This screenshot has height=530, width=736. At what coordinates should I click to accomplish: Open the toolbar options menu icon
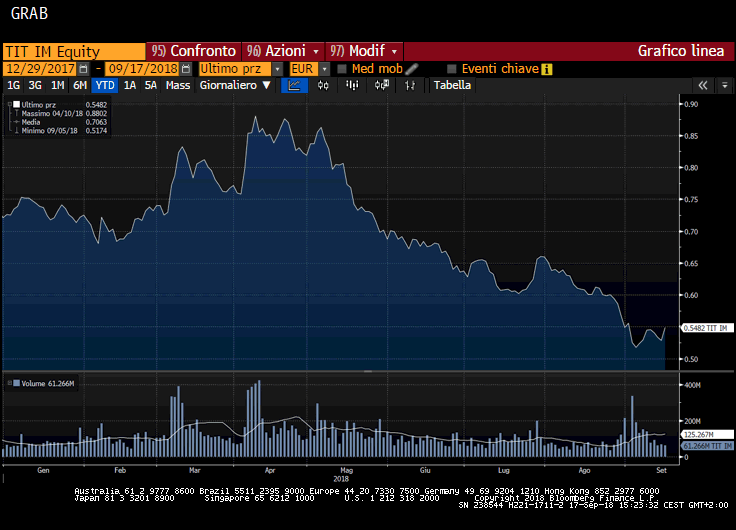click(x=725, y=85)
